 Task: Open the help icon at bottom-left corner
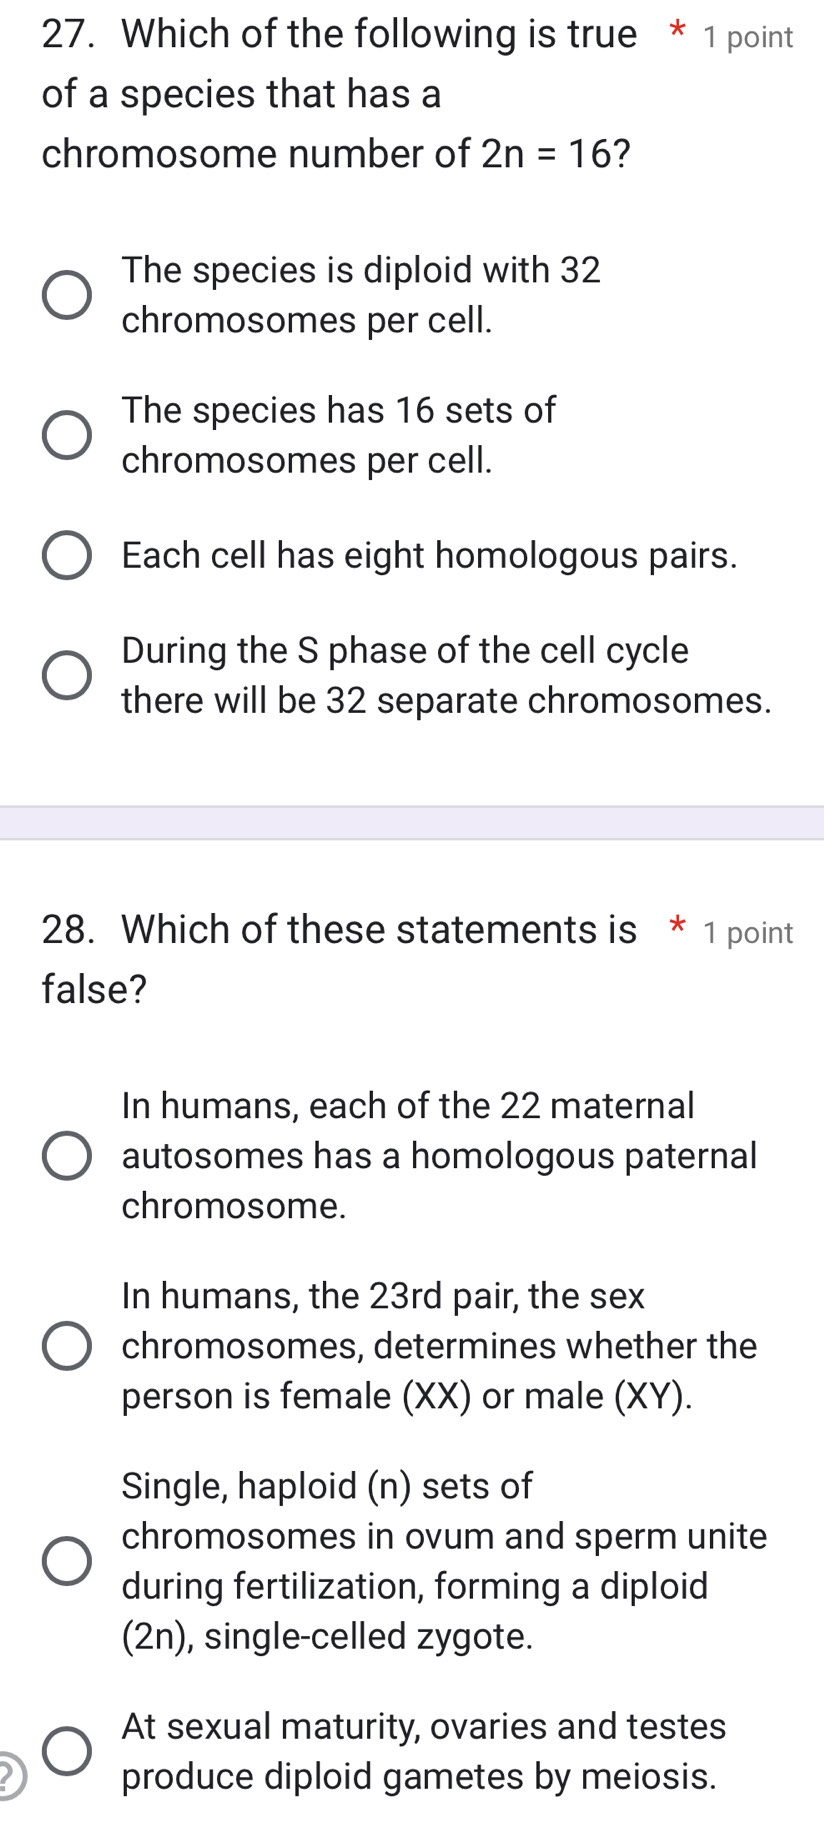pos(8,1774)
